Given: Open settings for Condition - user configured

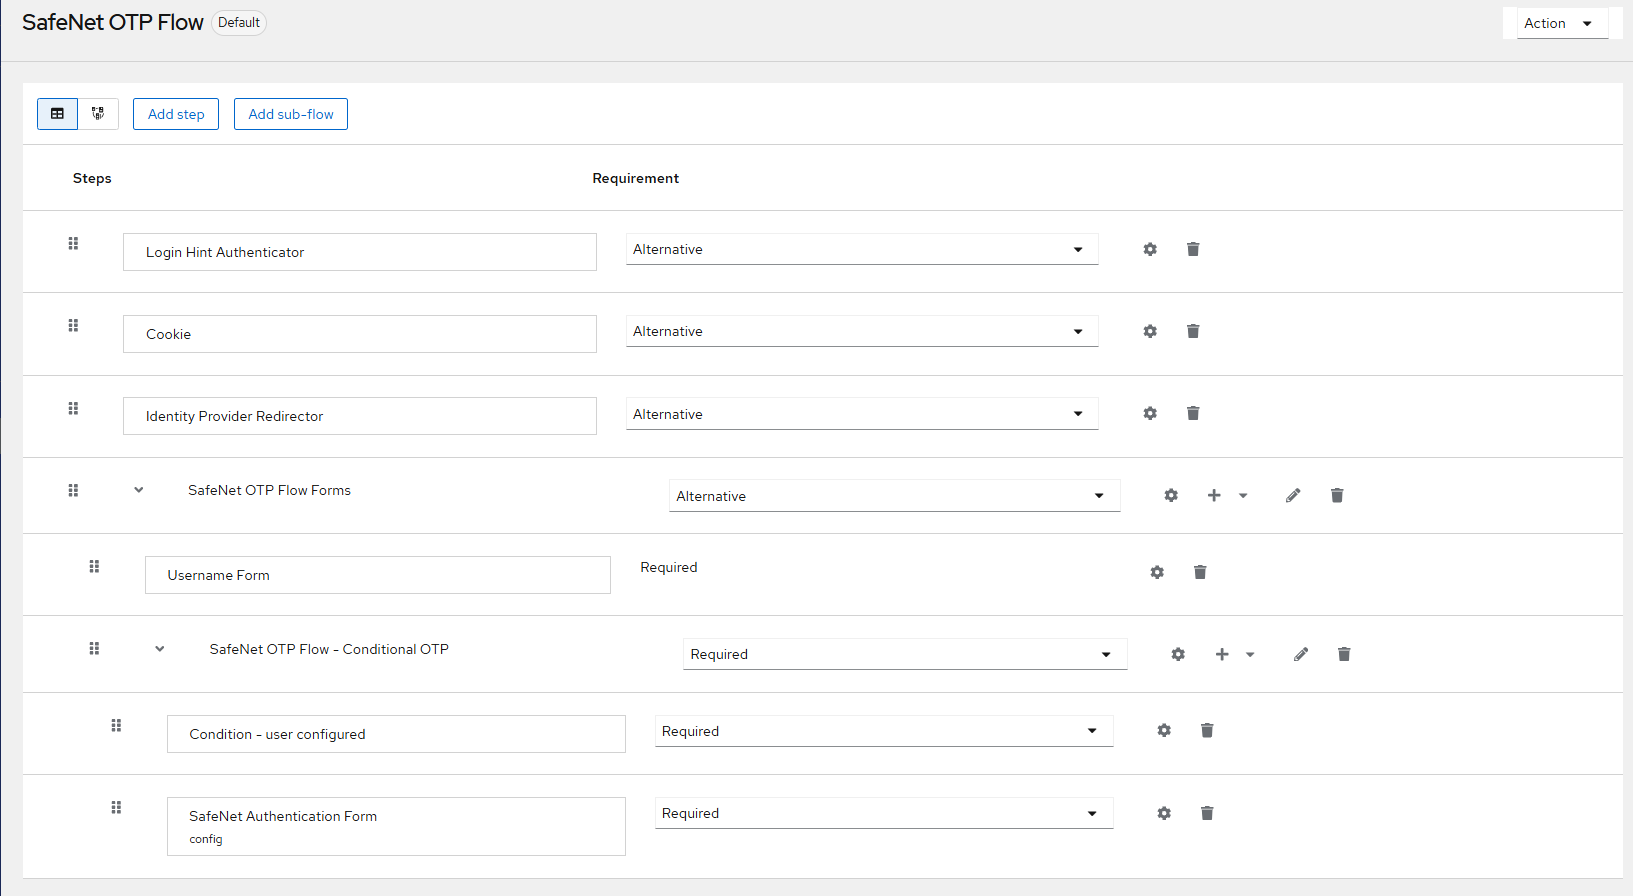Looking at the screenshot, I should coord(1164,730).
